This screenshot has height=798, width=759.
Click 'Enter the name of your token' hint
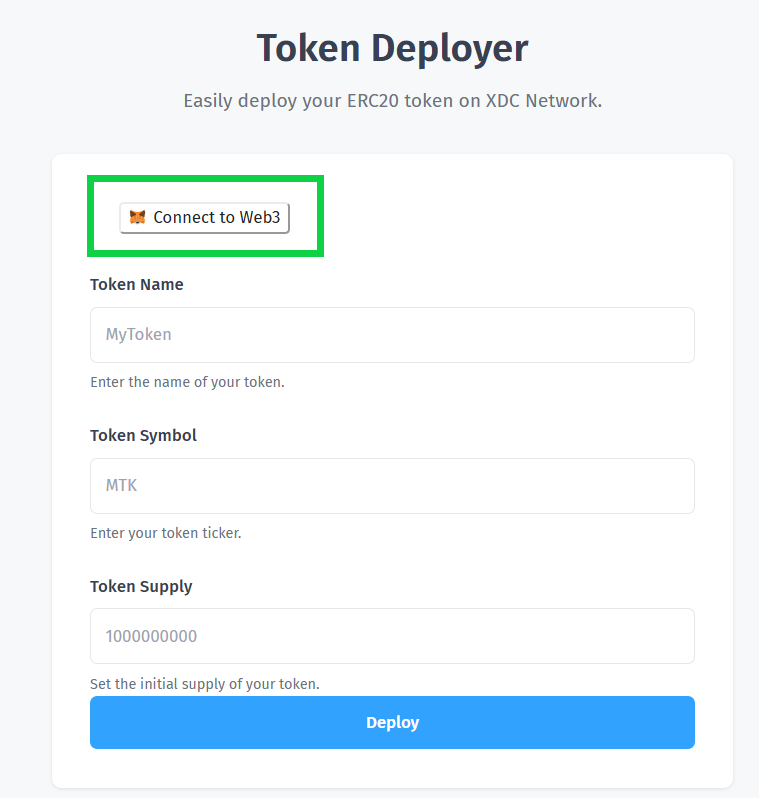coord(187,382)
